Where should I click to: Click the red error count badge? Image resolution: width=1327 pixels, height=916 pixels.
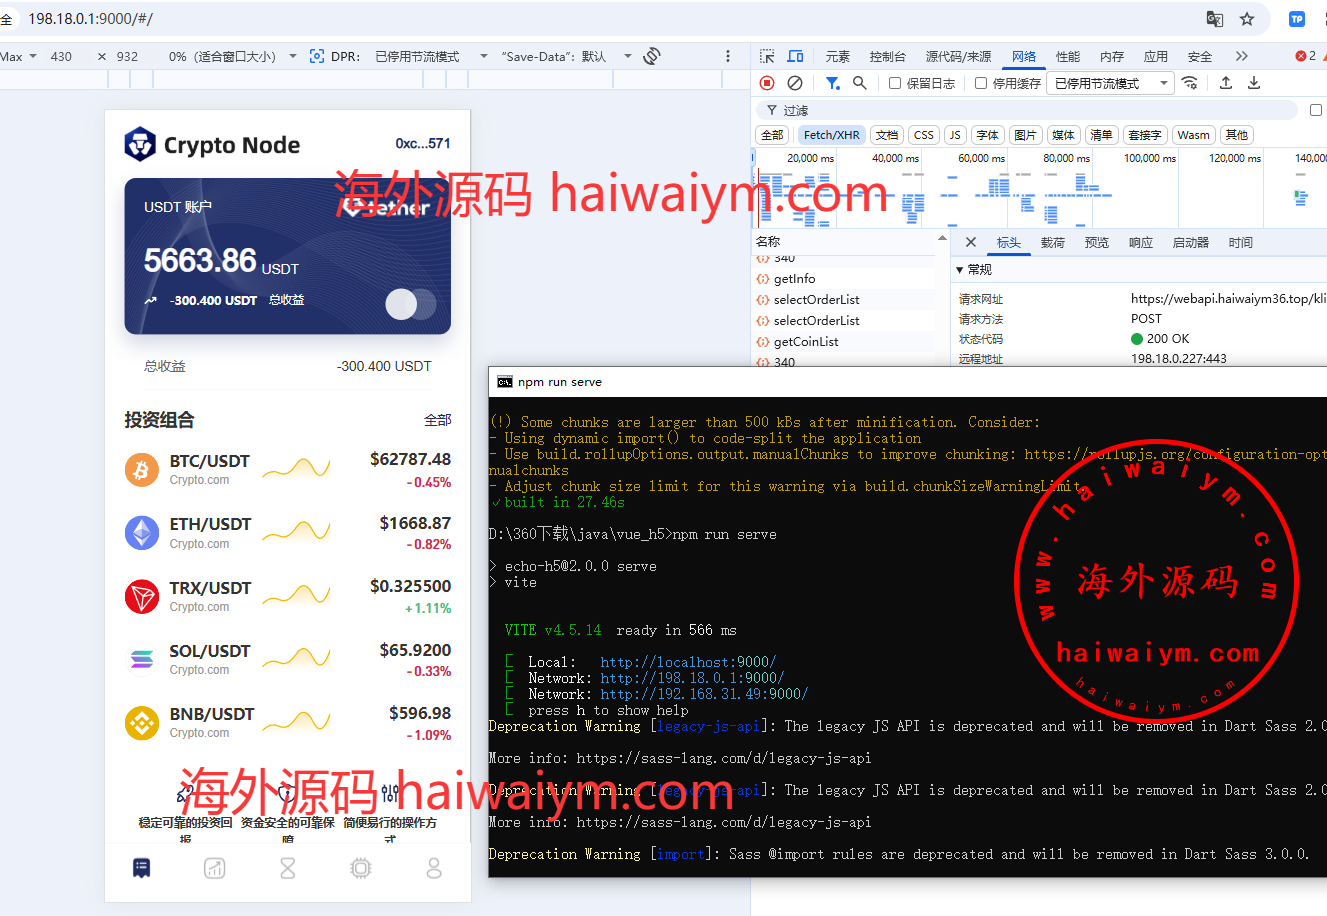1306,56
